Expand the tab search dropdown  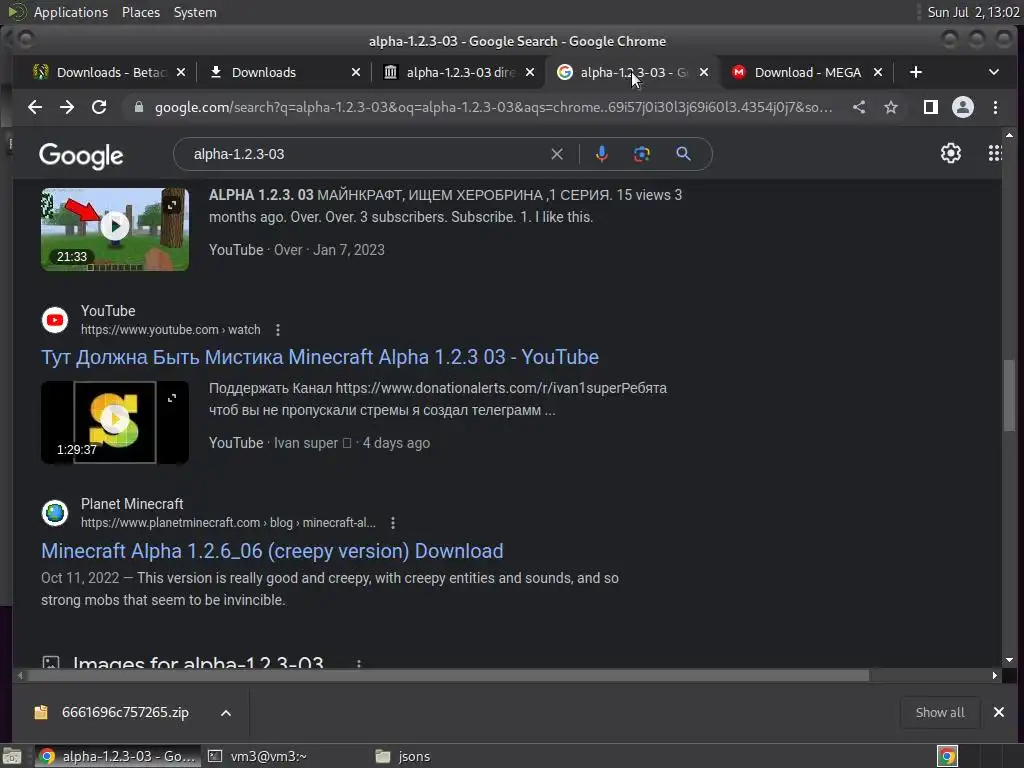click(993, 72)
